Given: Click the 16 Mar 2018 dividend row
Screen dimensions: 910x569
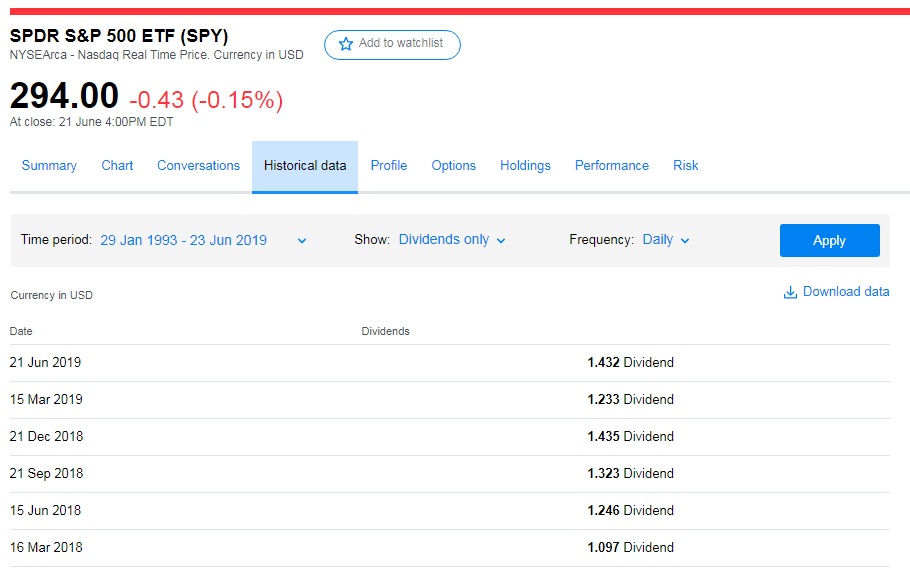Looking at the screenshot, I should click(x=449, y=548).
